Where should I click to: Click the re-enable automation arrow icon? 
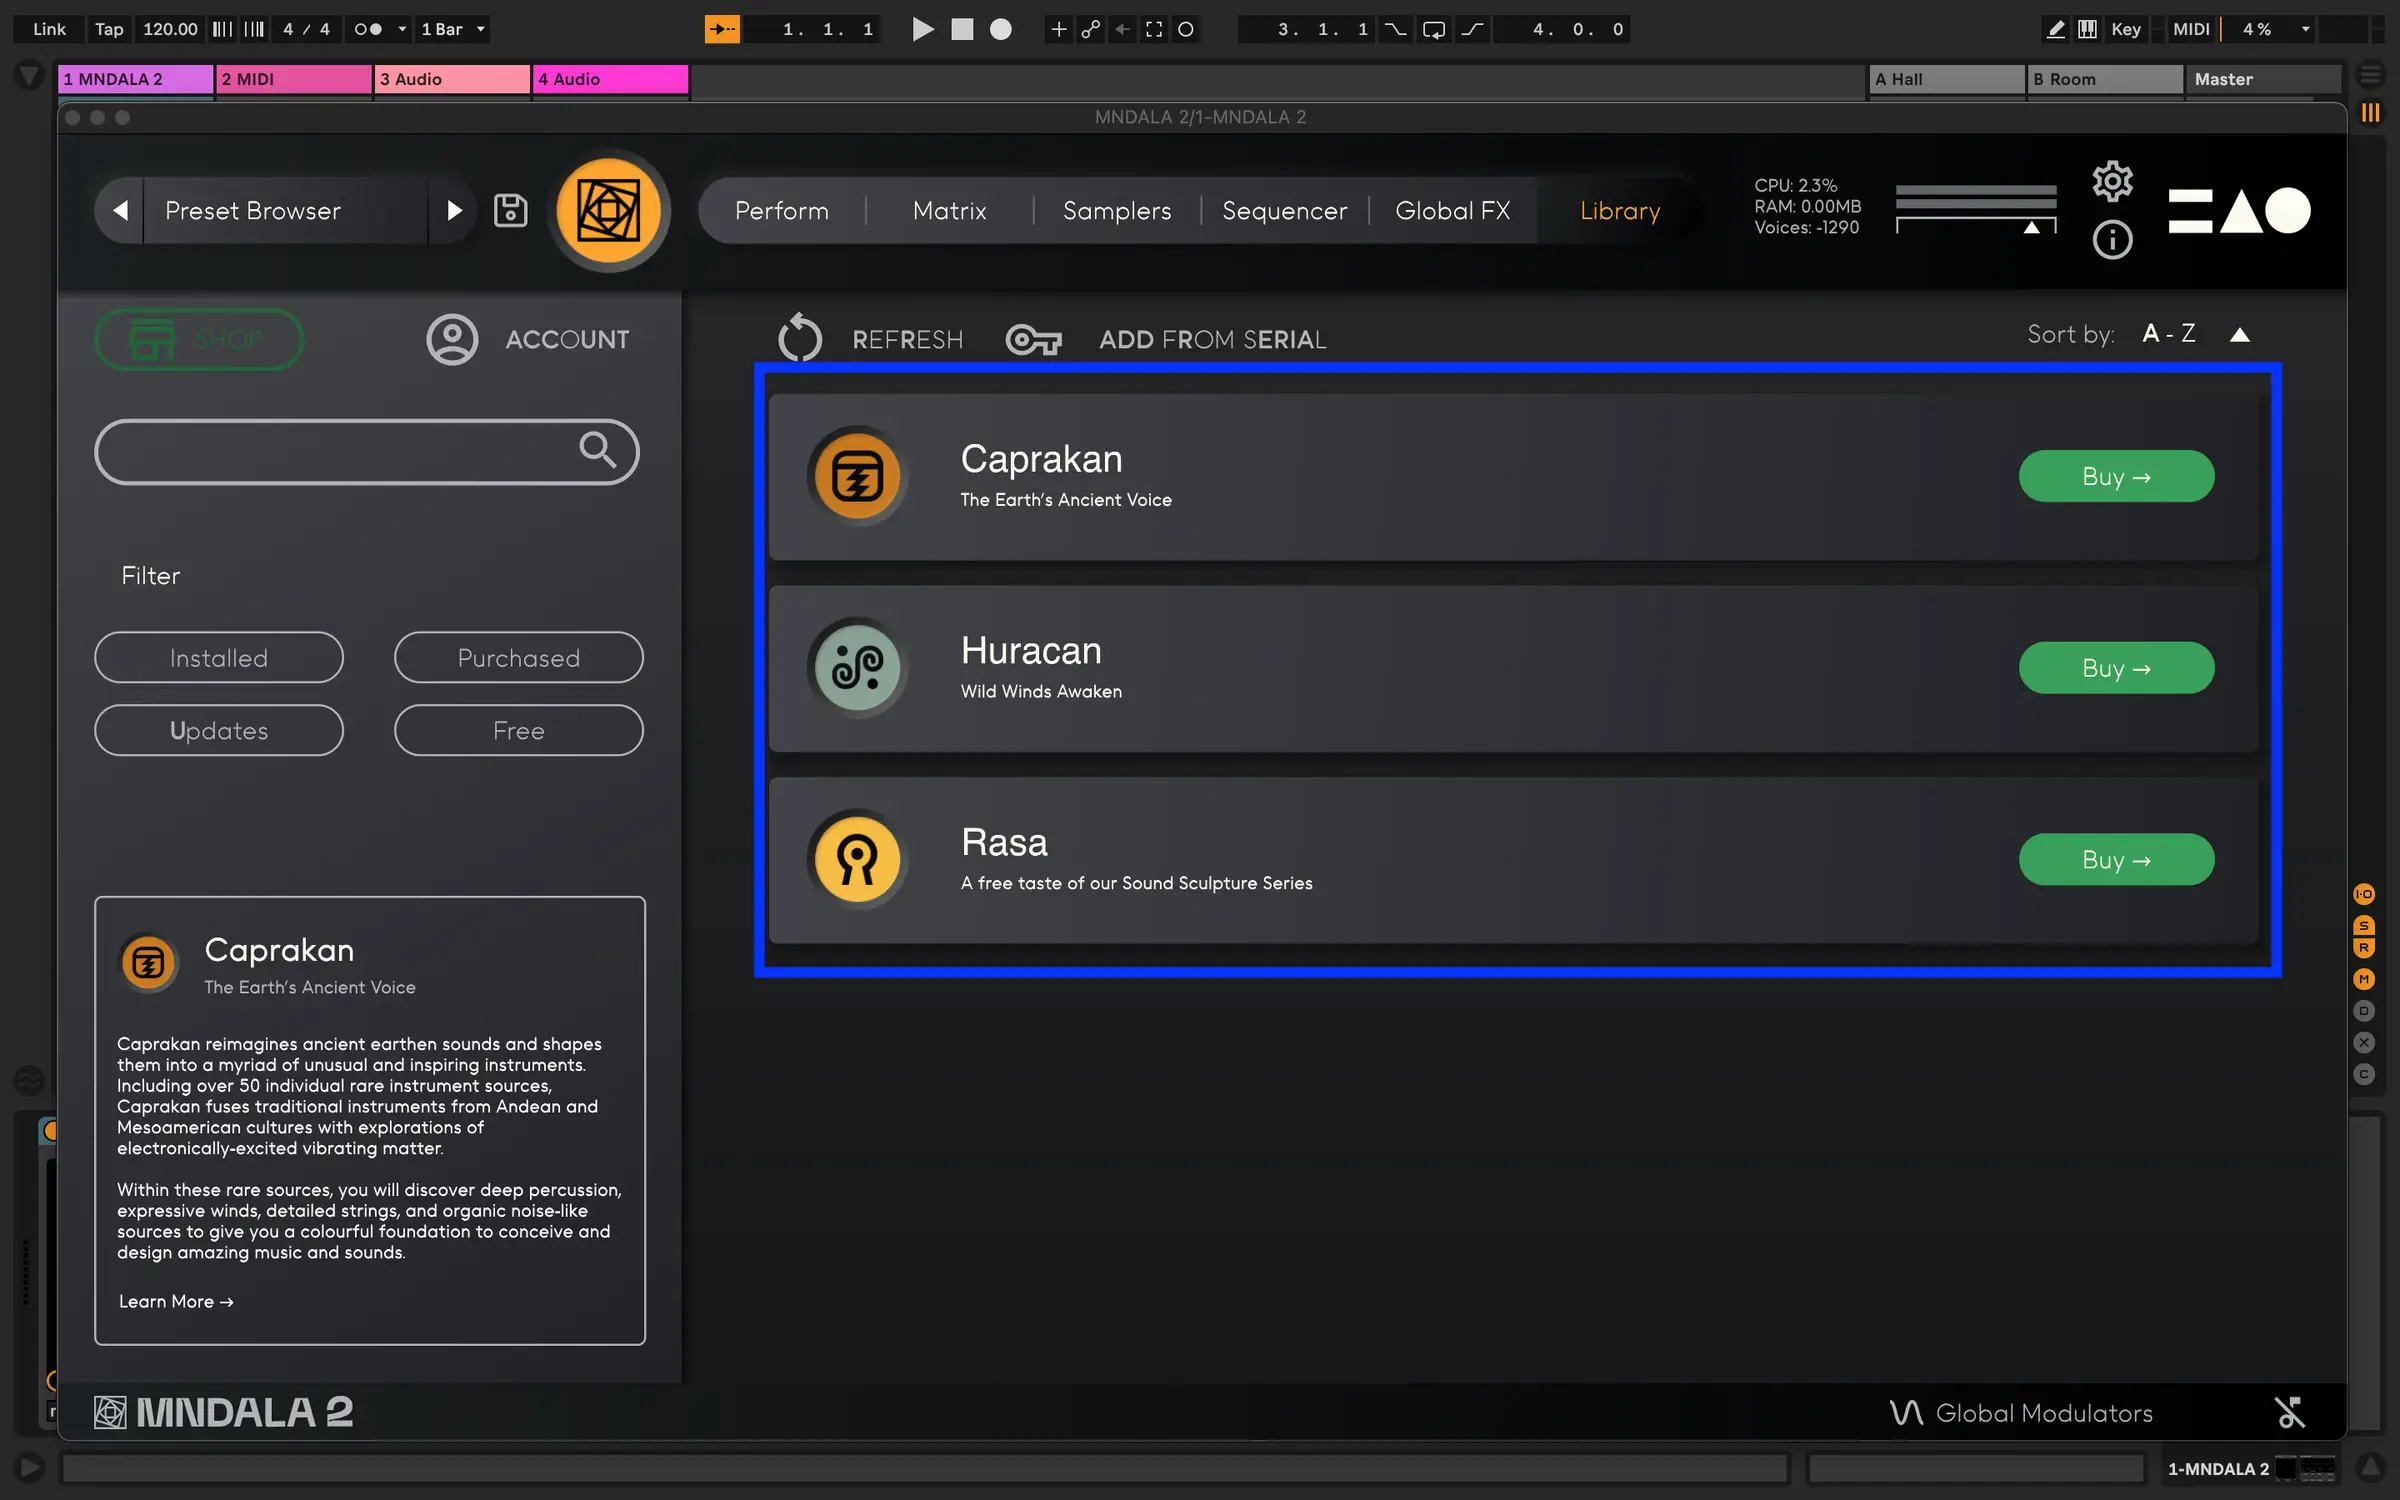click(x=1122, y=29)
